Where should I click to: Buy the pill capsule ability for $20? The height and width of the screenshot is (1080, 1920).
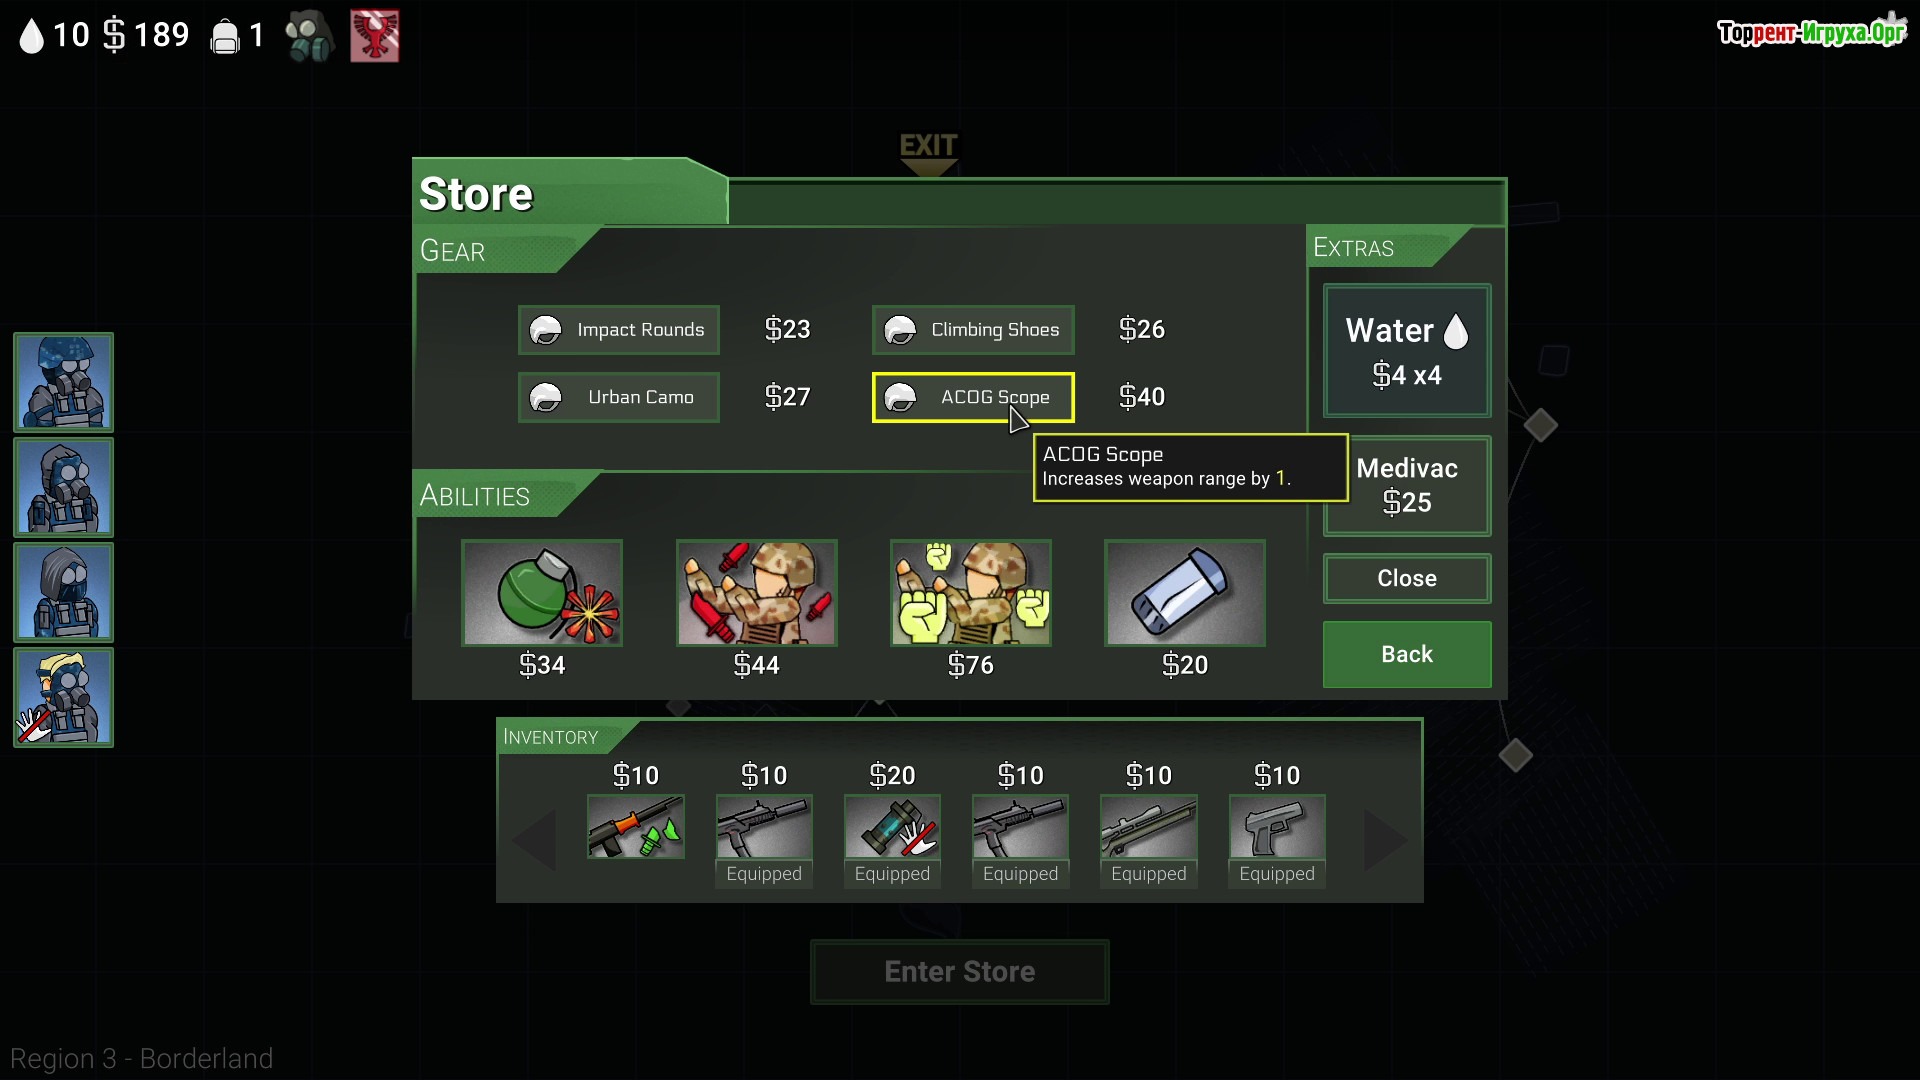coord(1185,593)
